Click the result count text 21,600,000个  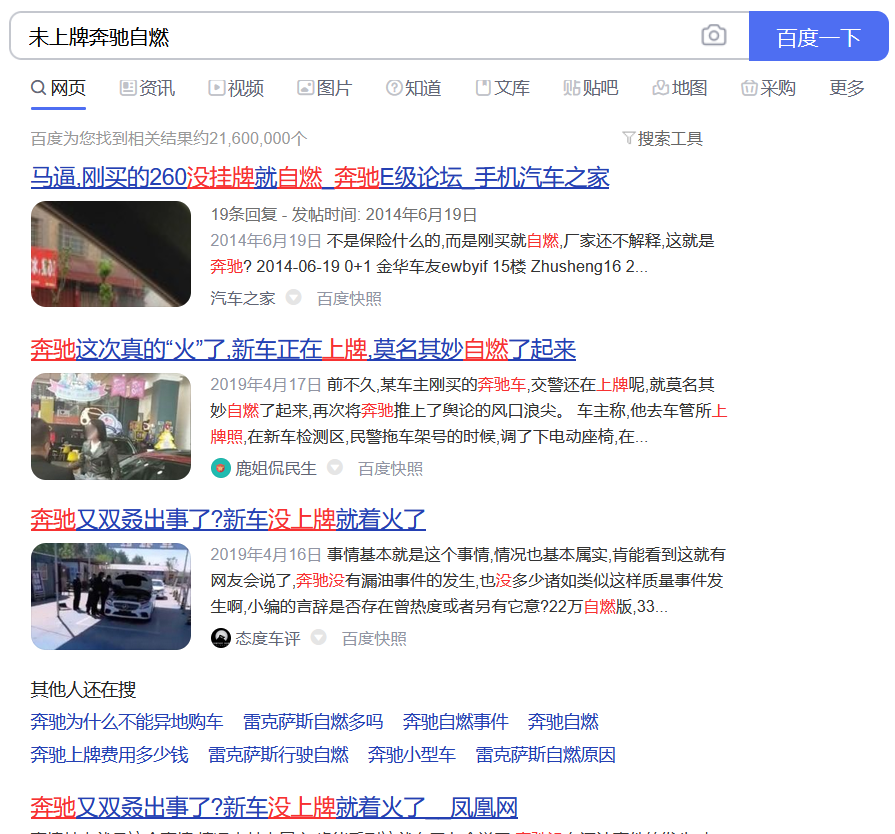point(258,138)
